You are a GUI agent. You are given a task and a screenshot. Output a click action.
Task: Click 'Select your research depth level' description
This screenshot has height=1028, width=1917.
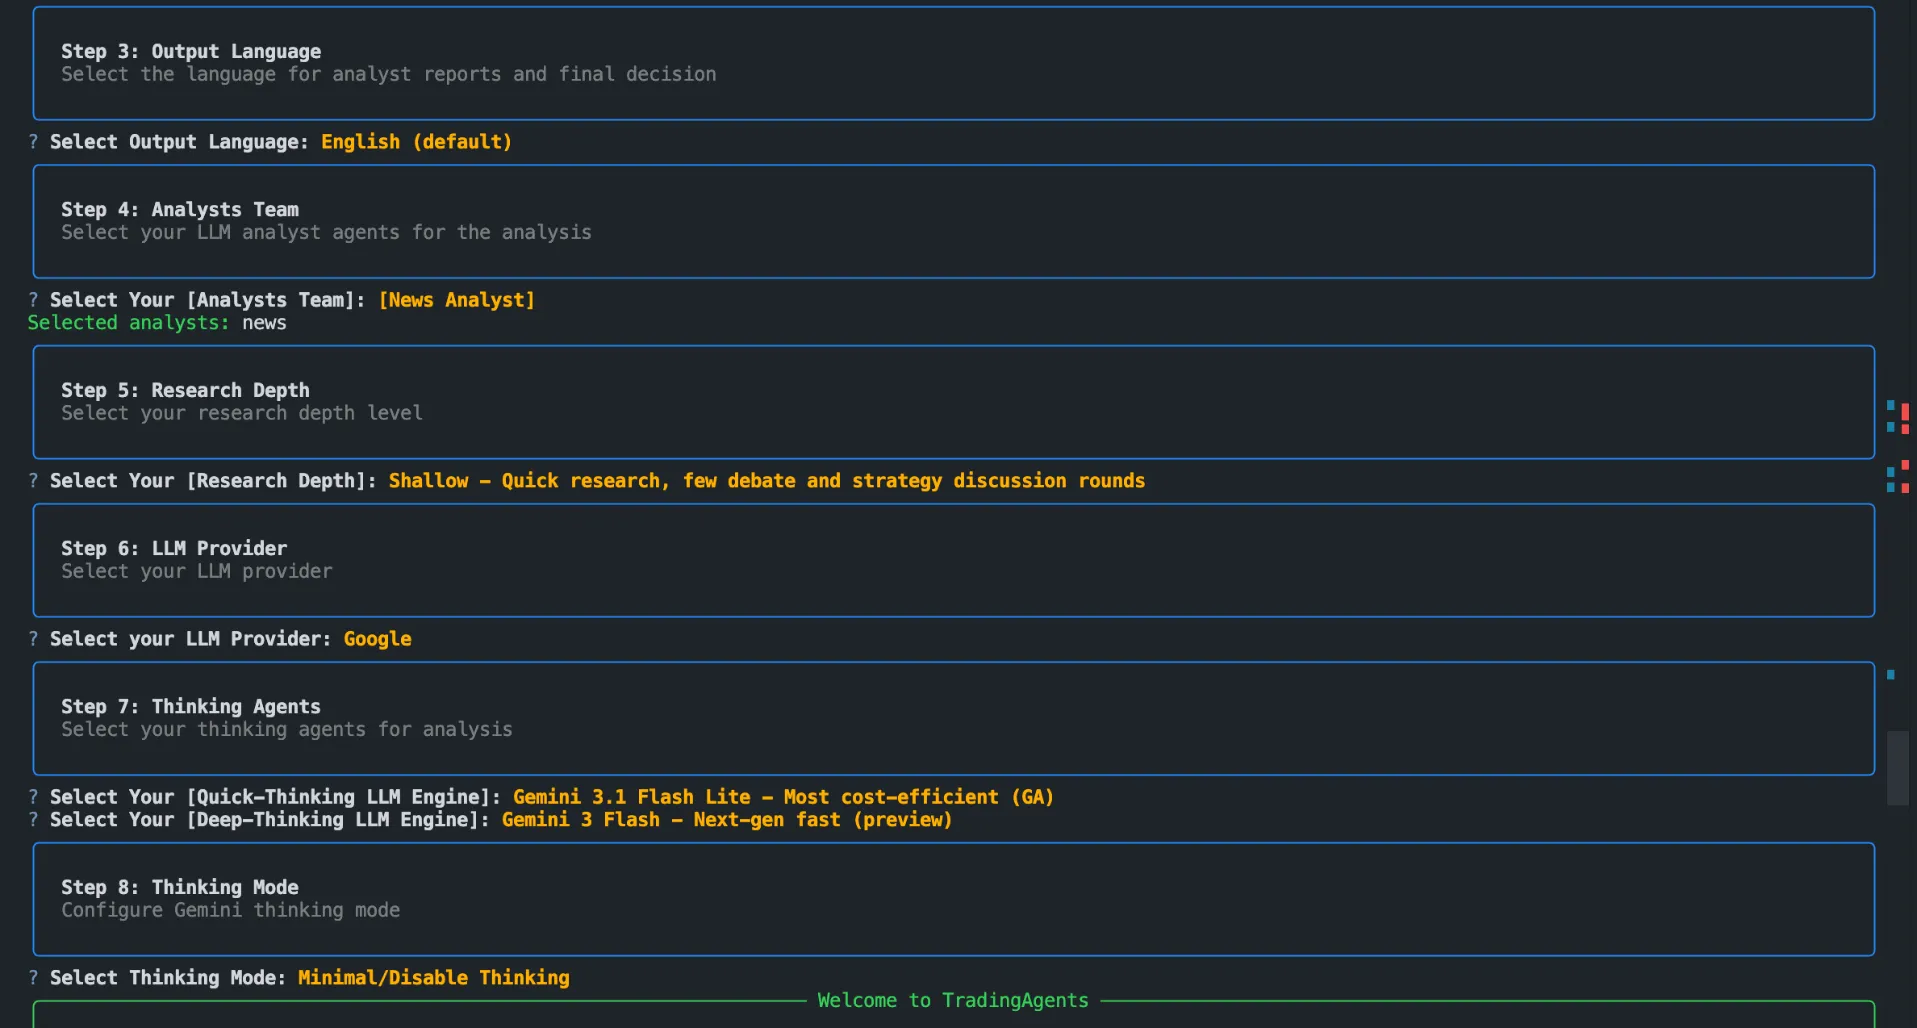[x=242, y=413]
